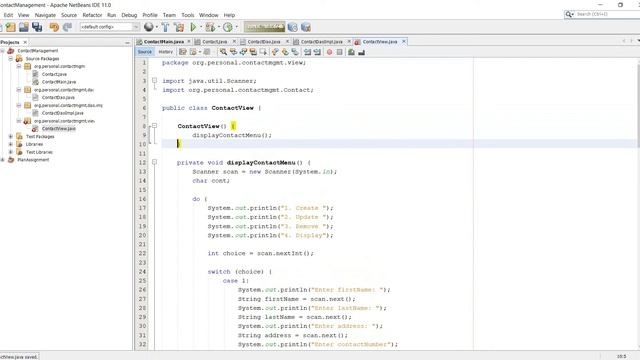Click the Forward icon before the Find Selection magnifier
Viewport: 640px width, 360px height.
[207, 52]
